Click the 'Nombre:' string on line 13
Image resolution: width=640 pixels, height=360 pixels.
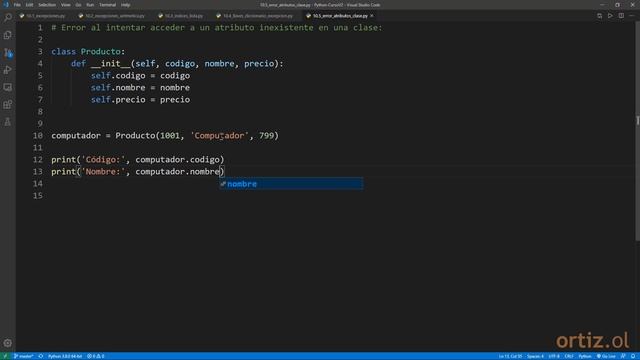click(x=103, y=171)
